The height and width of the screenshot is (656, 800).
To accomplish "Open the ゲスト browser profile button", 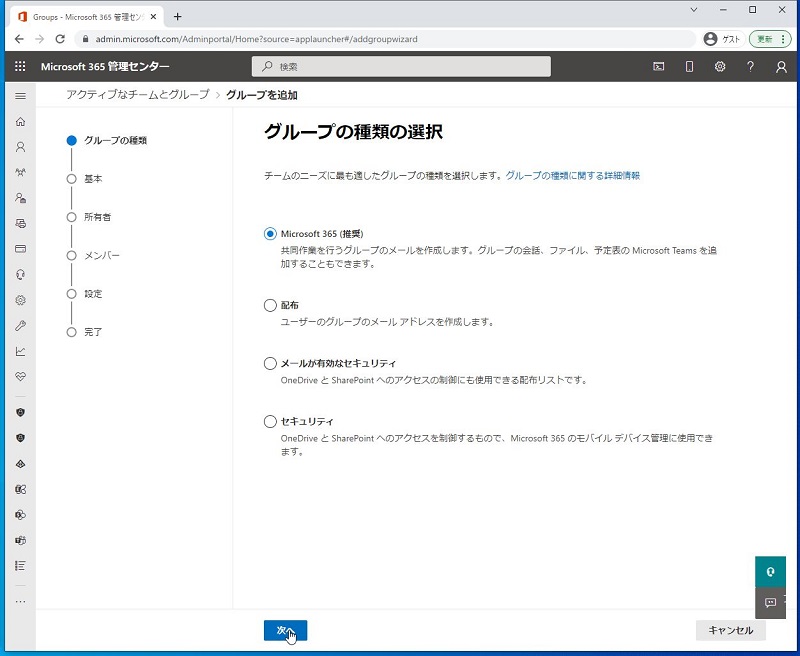I will (x=723, y=39).
